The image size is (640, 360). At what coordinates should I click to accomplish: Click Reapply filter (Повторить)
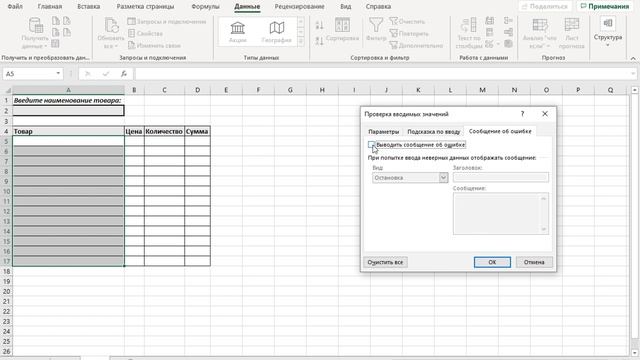409,33
